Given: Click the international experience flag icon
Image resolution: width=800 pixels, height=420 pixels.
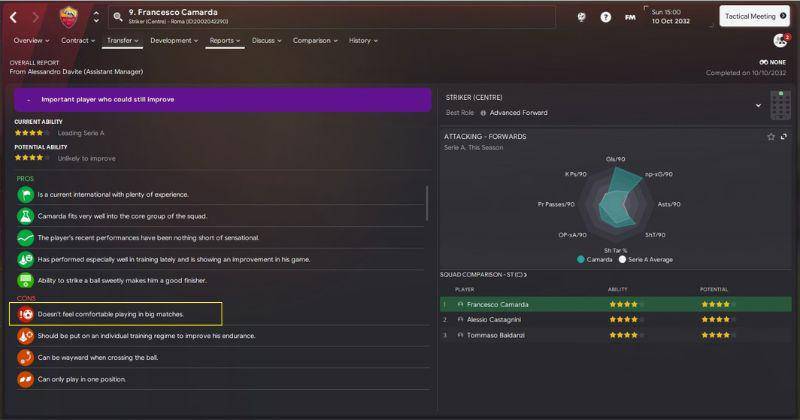Looking at the screenshot, I should point(26,194).
